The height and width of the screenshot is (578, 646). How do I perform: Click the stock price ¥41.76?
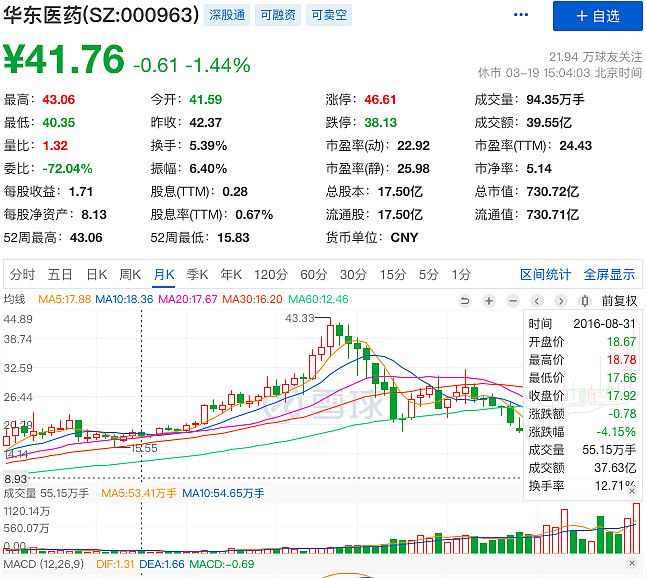click(x=64, y=59)
